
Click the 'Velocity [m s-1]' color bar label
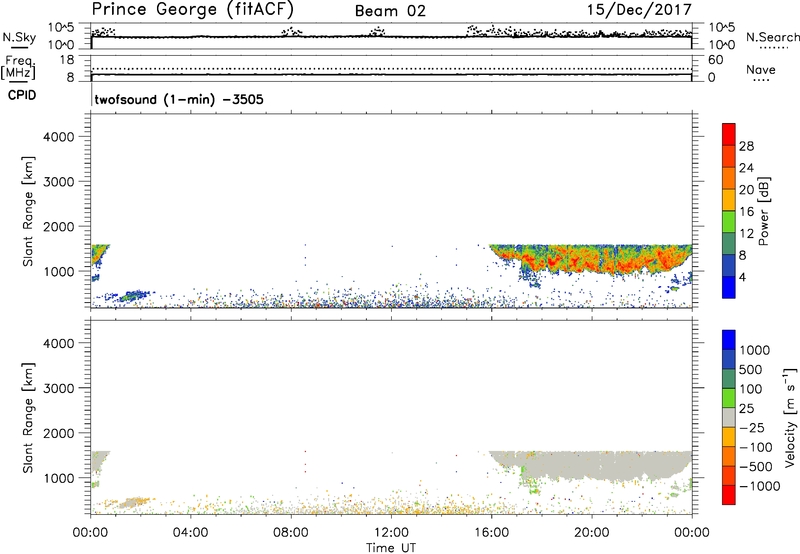pos(789,417)
